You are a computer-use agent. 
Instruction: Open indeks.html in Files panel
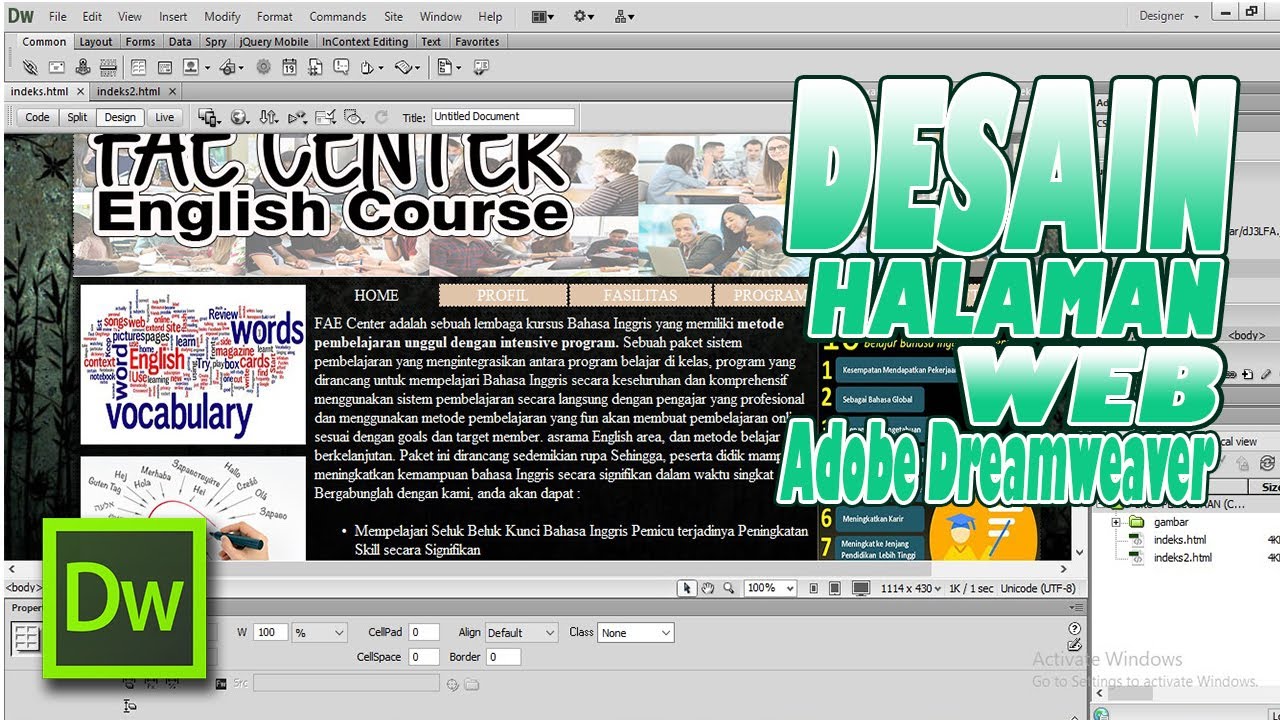[x=1179, y=540]
